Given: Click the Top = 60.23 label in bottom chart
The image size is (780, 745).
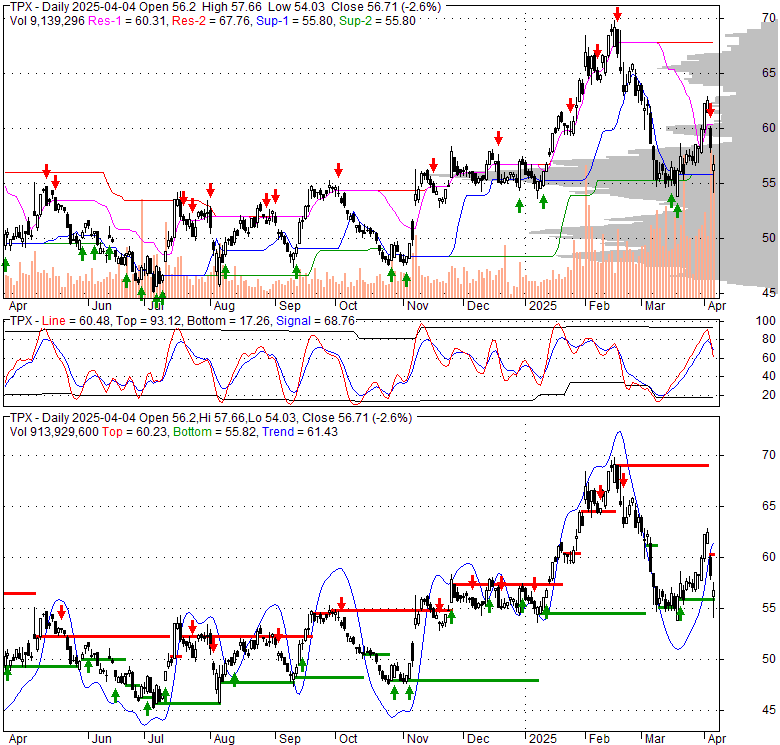Looking at the screenshot, I should (134, 432).
